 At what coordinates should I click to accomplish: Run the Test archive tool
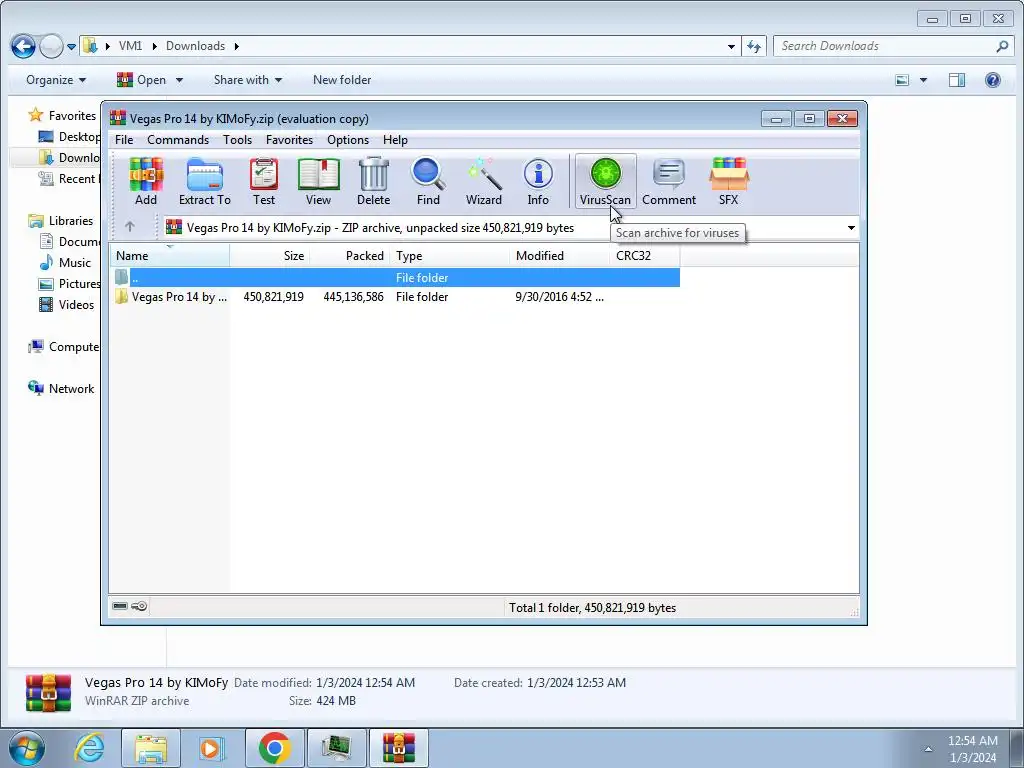pyautogui.click(x=264, y=182)
